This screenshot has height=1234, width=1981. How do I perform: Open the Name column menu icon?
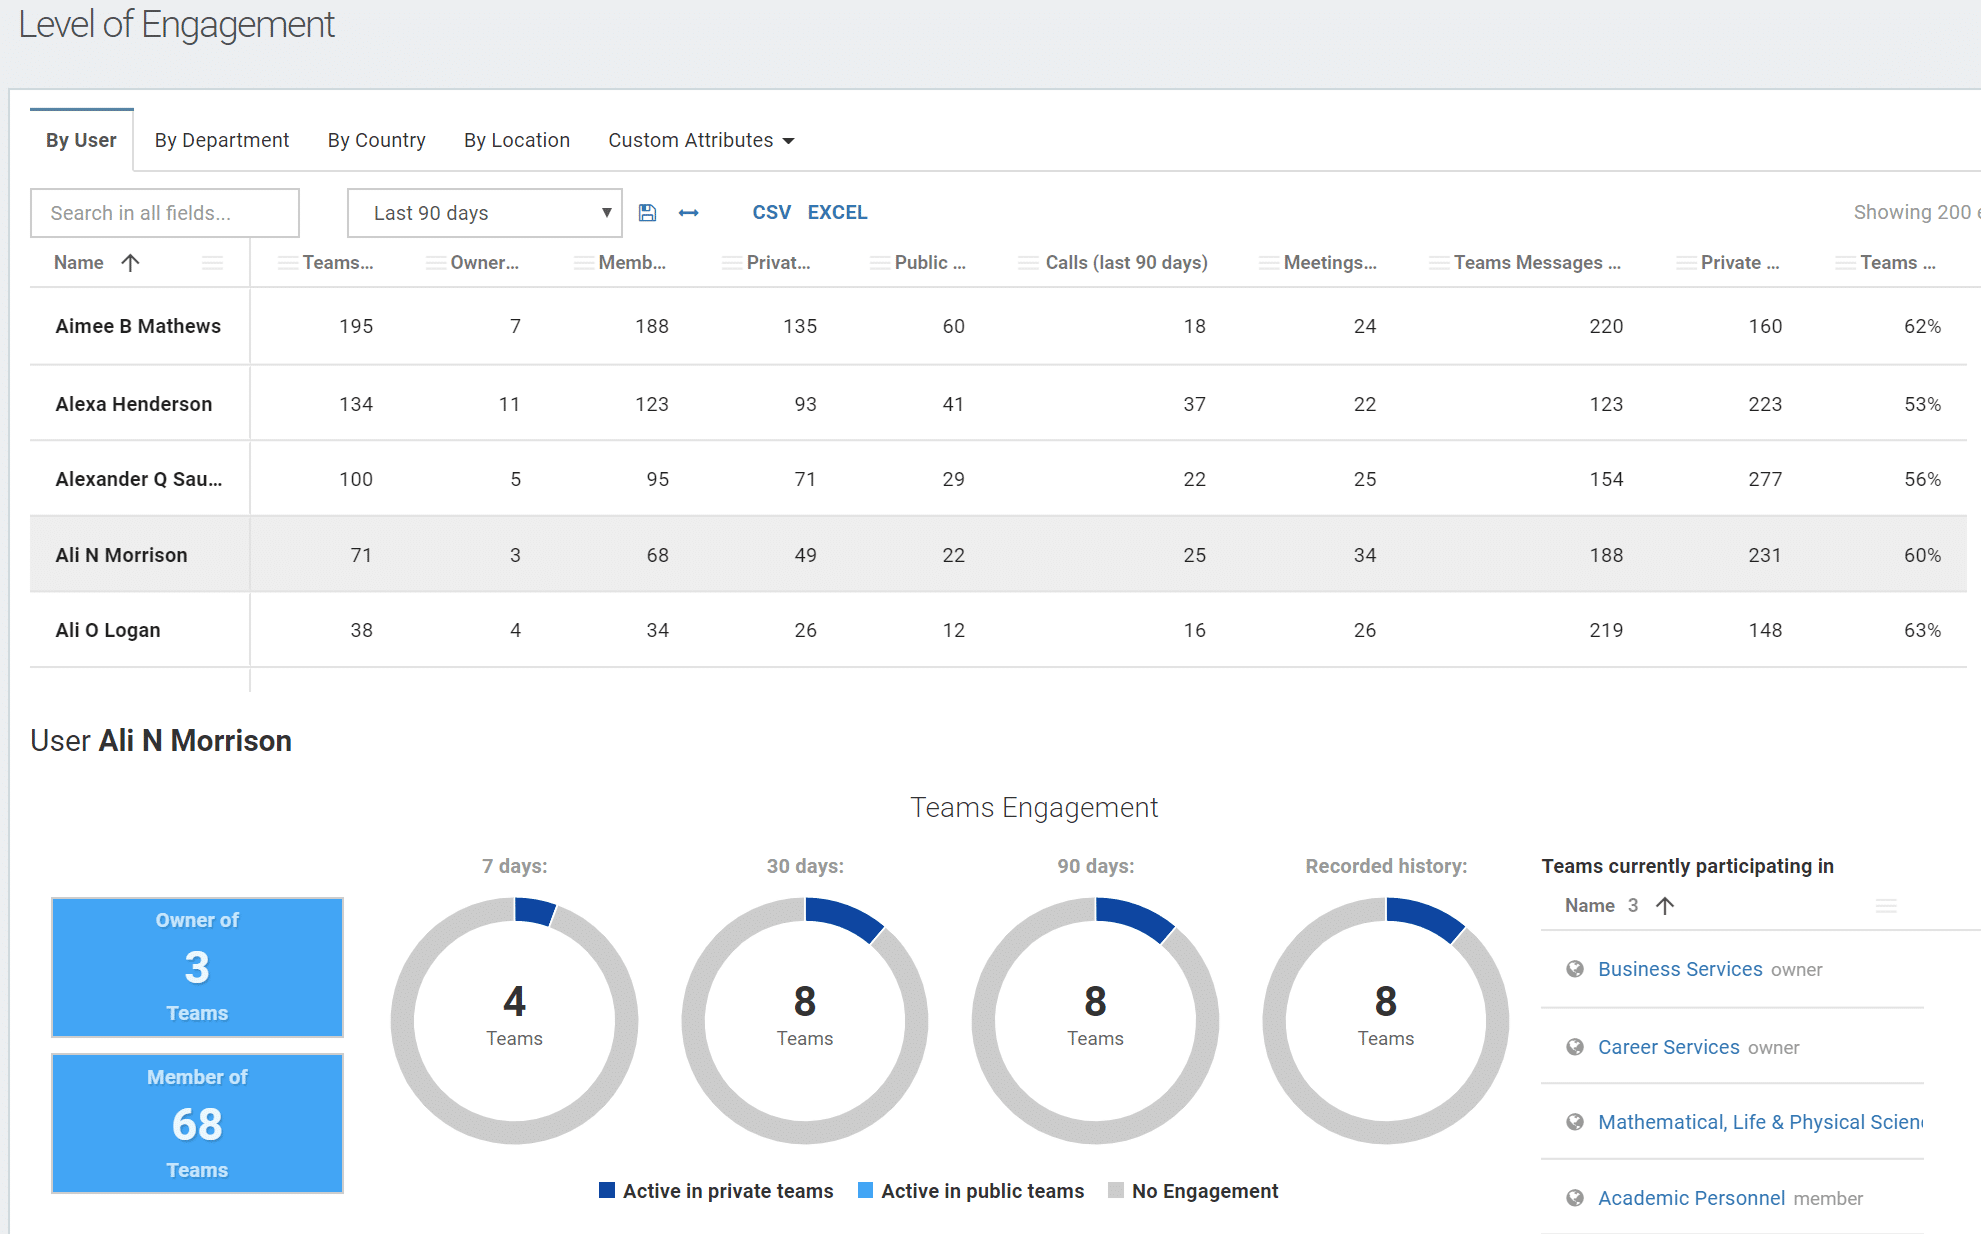point(212,263)
